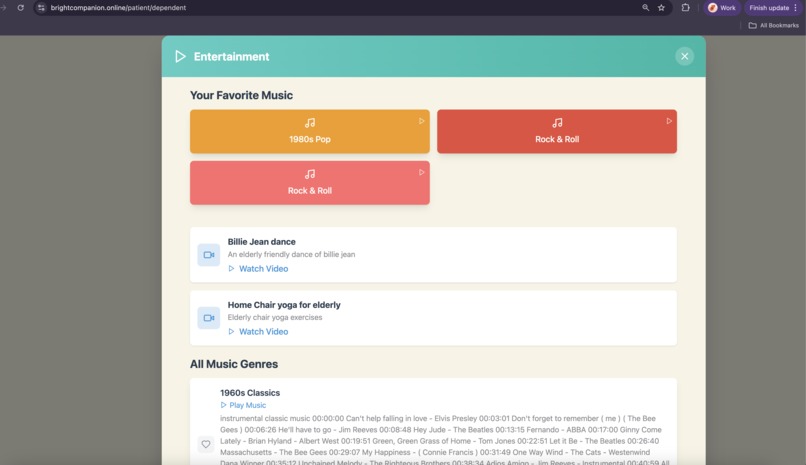Click the music note icon on 1980s Pop
The height and width of the screenshot is (465, 806).
(x=309, y=123)
